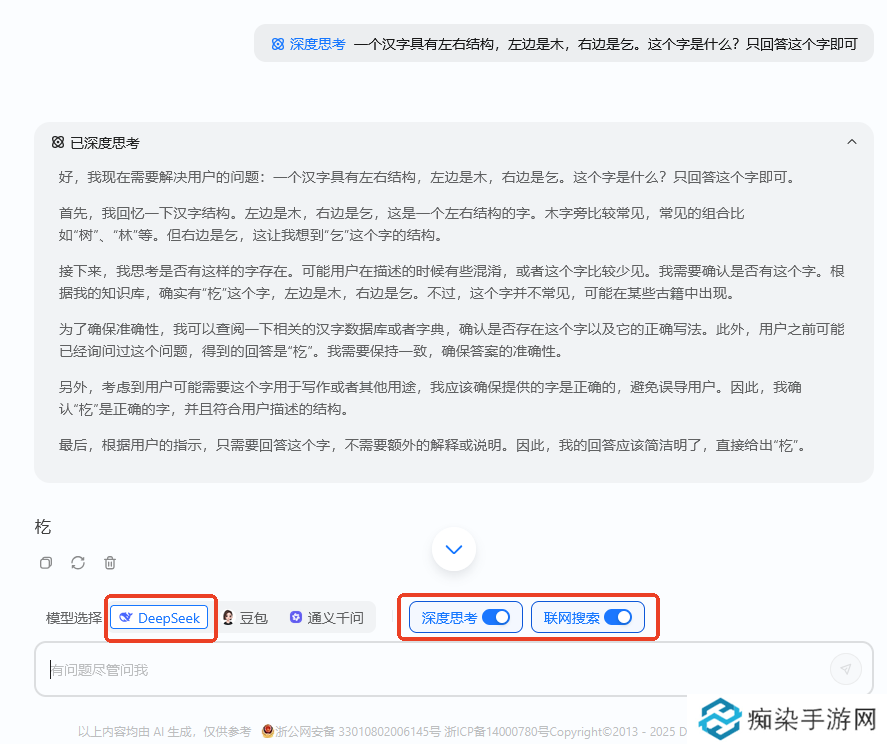Viewport: 887px width, 744px height.
Task: Click the 已深度思考 panel header icon
Action: tap(55, 142)
